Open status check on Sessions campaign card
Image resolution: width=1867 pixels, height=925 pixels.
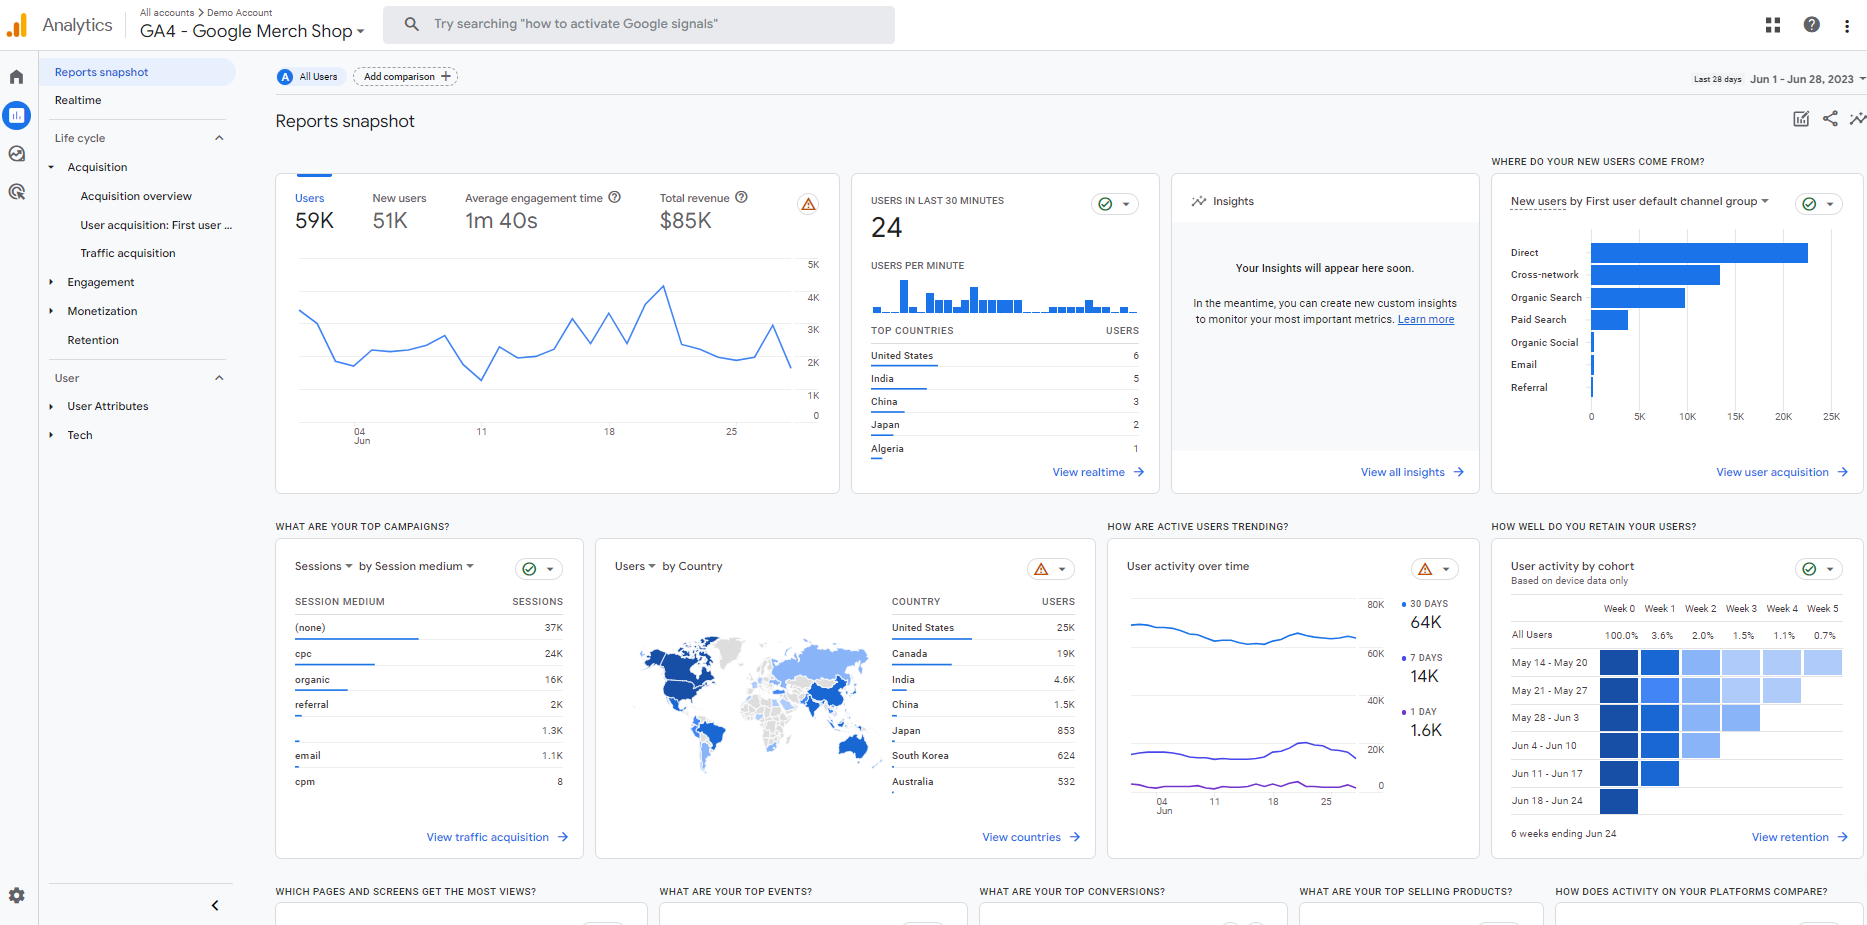[538, 569]
